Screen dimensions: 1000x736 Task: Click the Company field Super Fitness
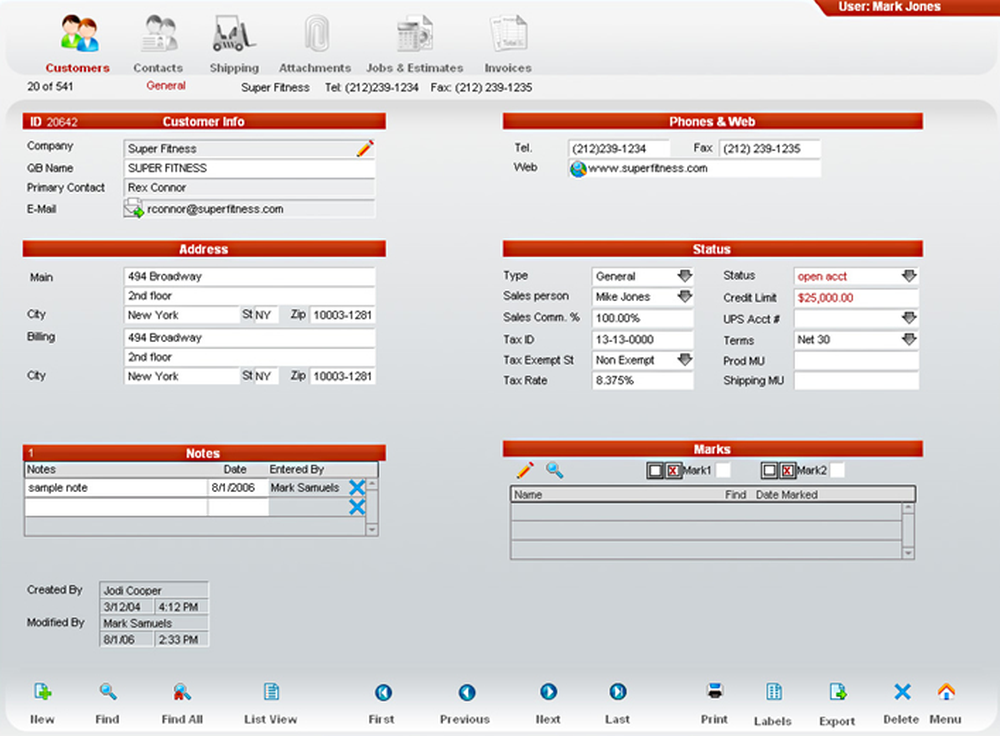click(249, 149)
